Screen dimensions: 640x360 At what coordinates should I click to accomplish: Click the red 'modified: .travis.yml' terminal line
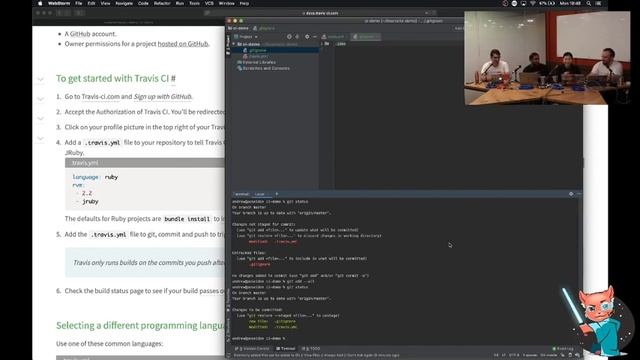tap(273, 241)
